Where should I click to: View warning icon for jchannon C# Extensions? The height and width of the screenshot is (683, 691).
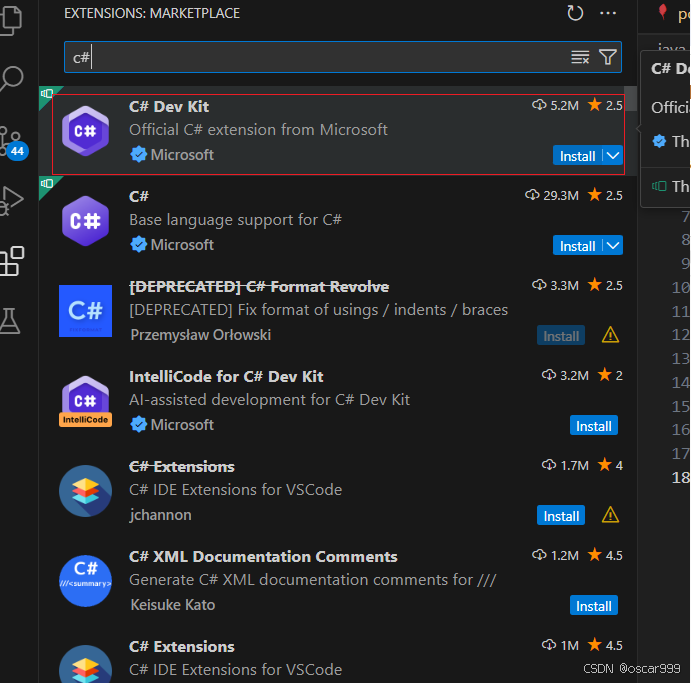point(610,515)
